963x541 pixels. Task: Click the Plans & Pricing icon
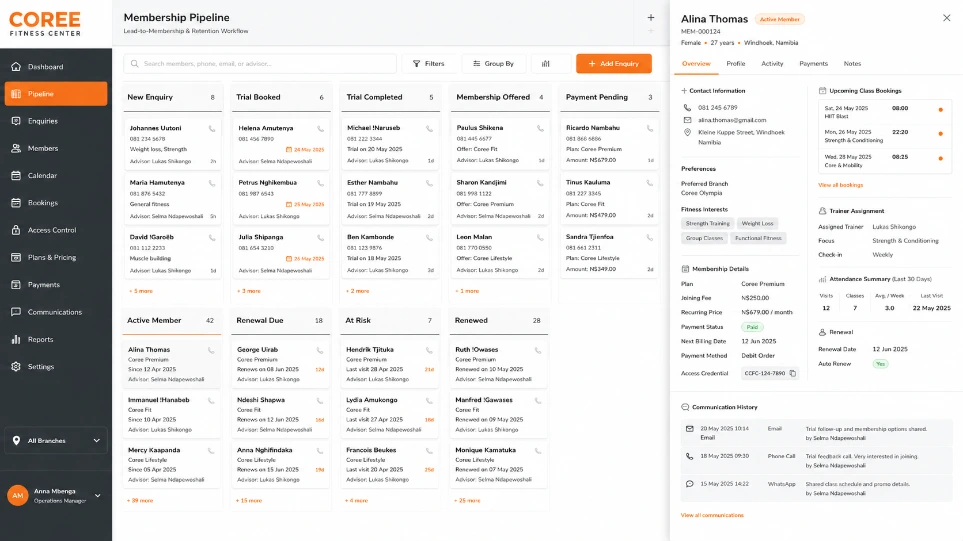point(16,257)
